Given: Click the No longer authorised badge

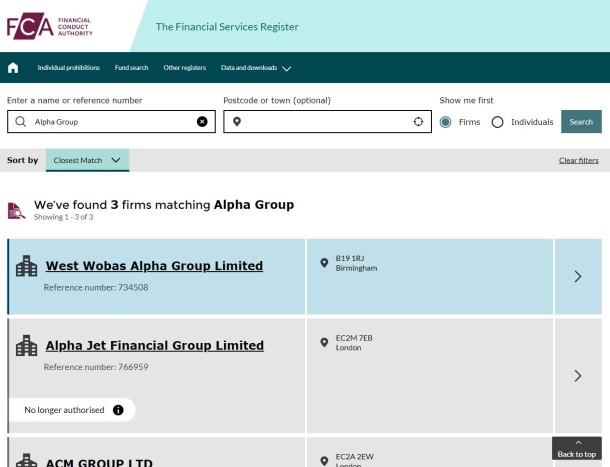Looking at the screenshot, I should coord(72,410).
